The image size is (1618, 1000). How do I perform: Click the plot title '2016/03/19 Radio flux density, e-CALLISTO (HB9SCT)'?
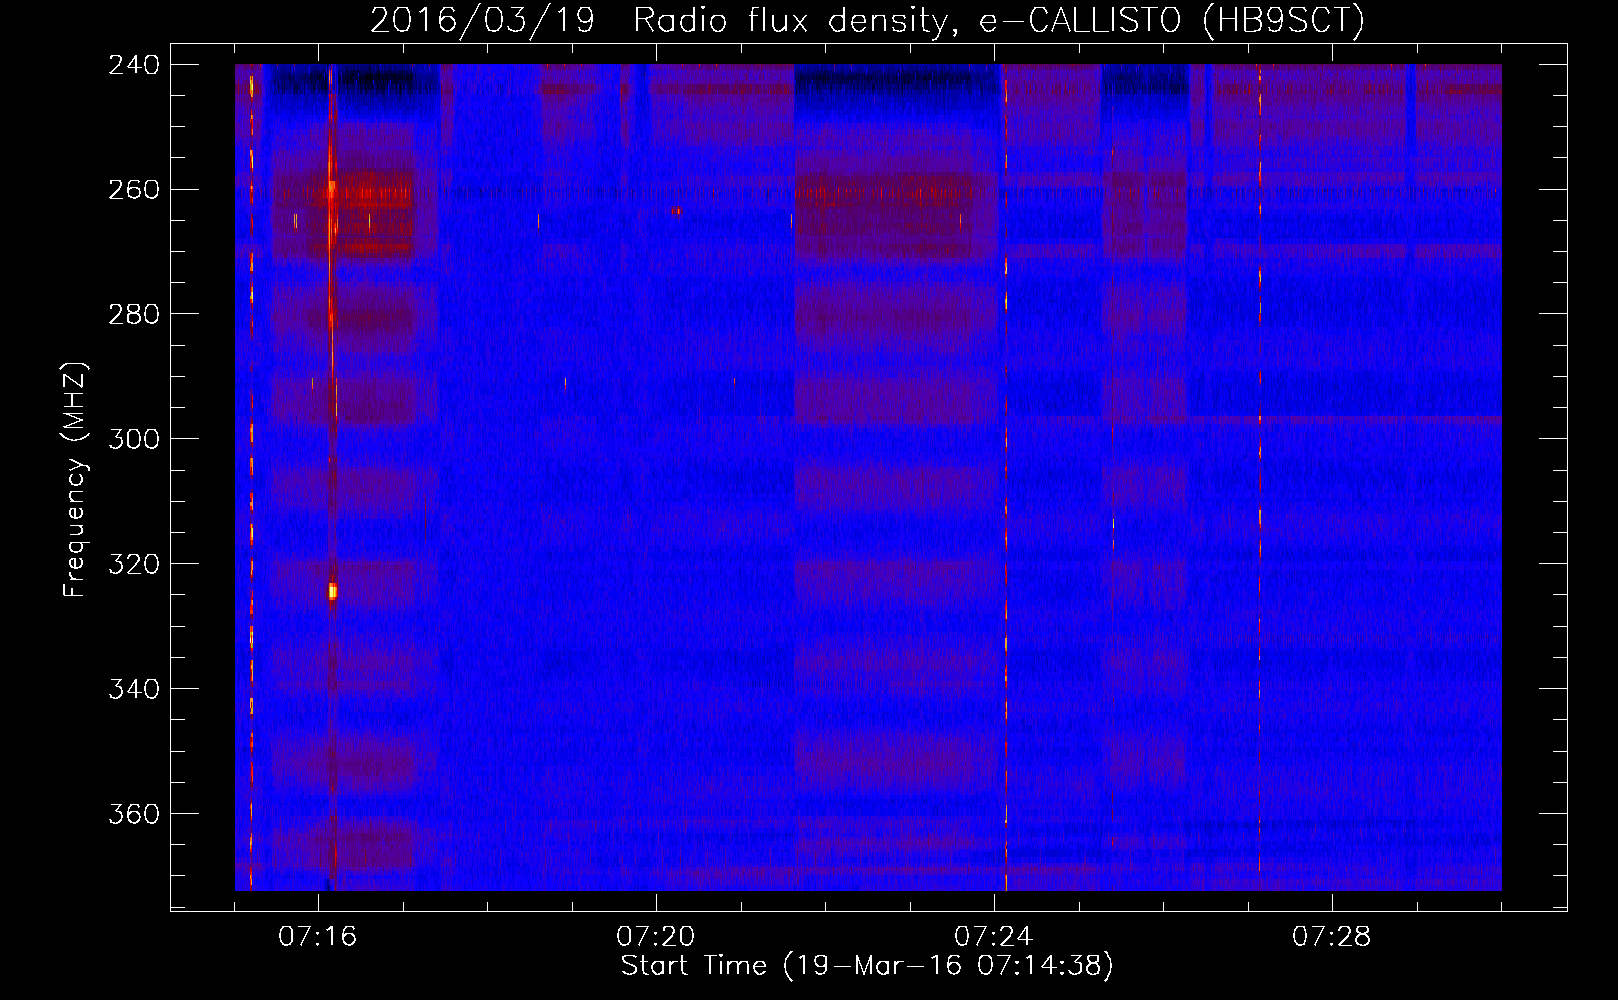click(x=867, y=20)
